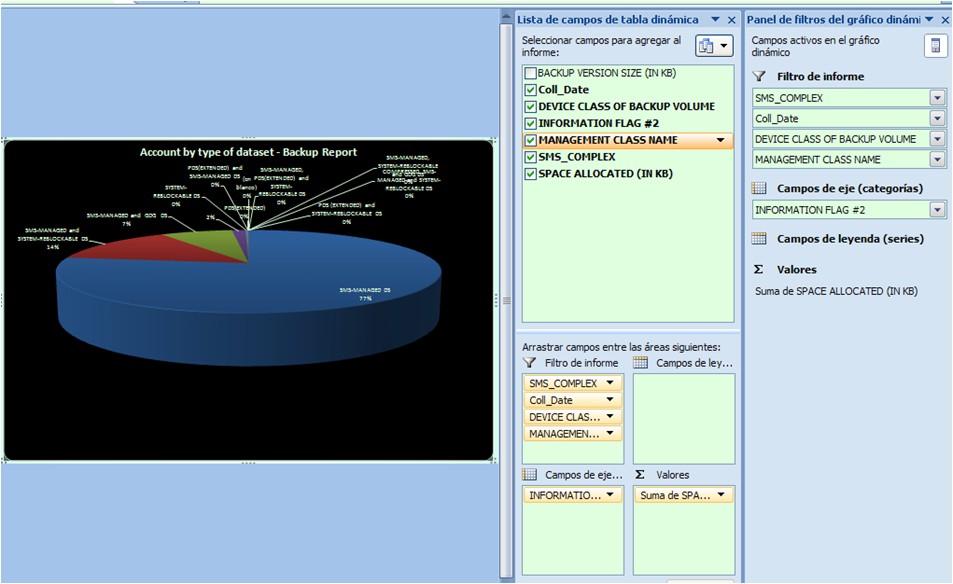Close the Panel de filtros pane

[x=945, y=20]
